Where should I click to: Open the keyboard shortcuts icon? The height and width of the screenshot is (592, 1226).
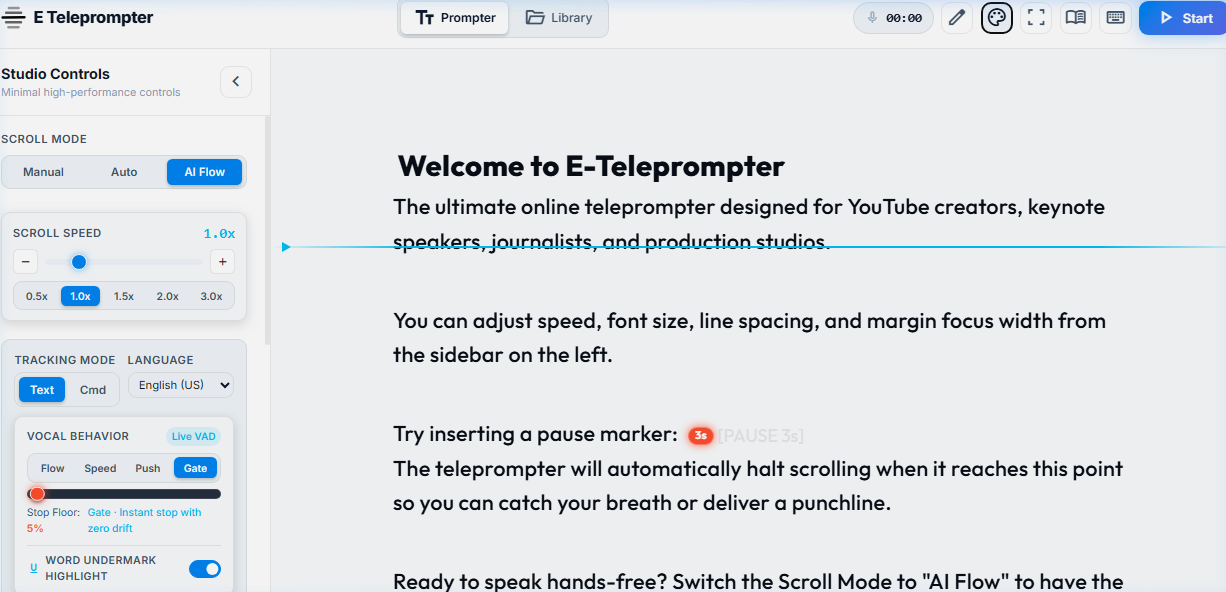[x=1115, y=18]
